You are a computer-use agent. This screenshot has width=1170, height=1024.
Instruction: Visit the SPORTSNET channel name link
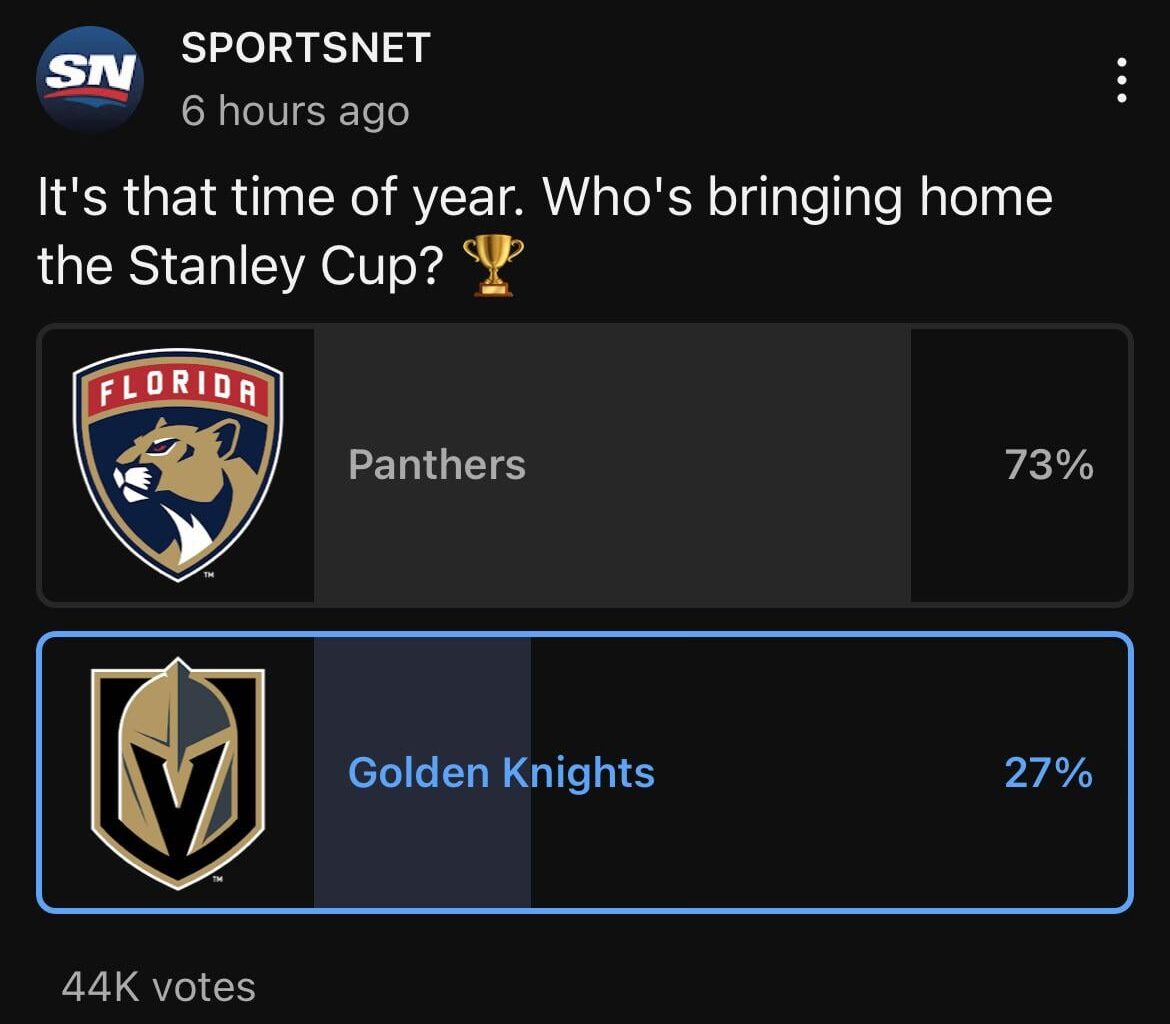305,48
